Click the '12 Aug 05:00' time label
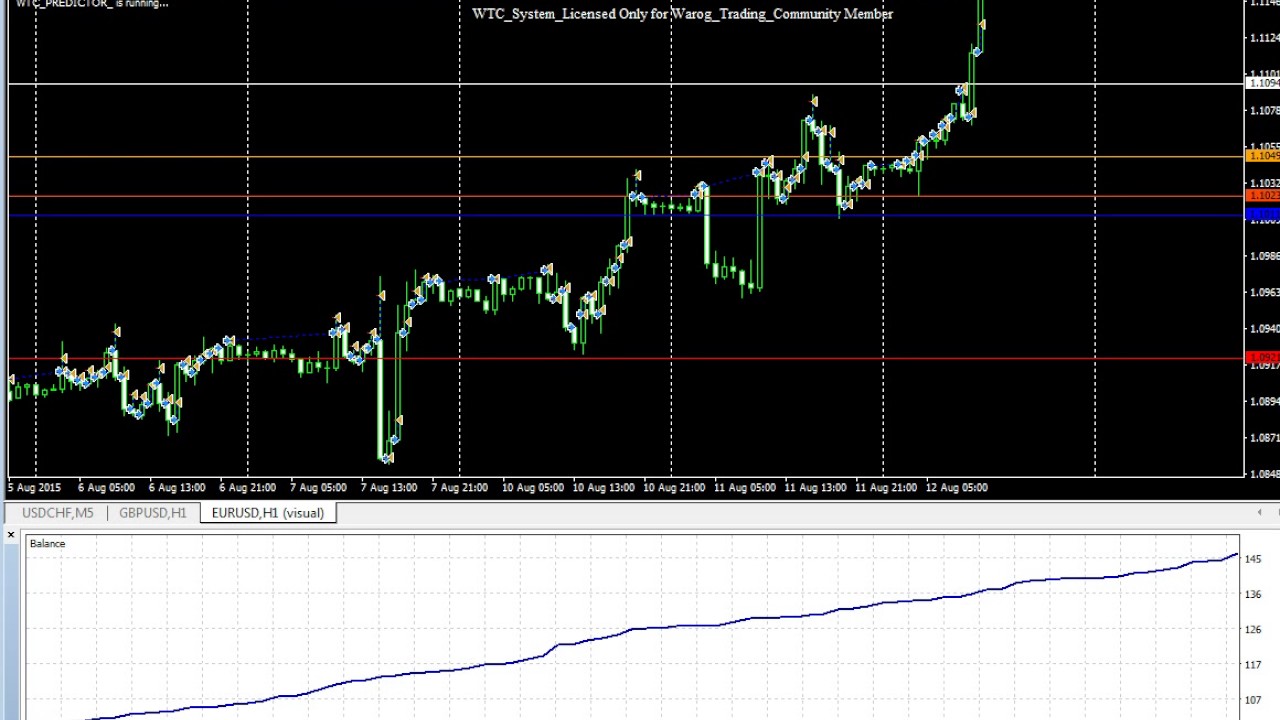Image resolution: width=1280 pixels, height=720 pixels. (956, 488)
